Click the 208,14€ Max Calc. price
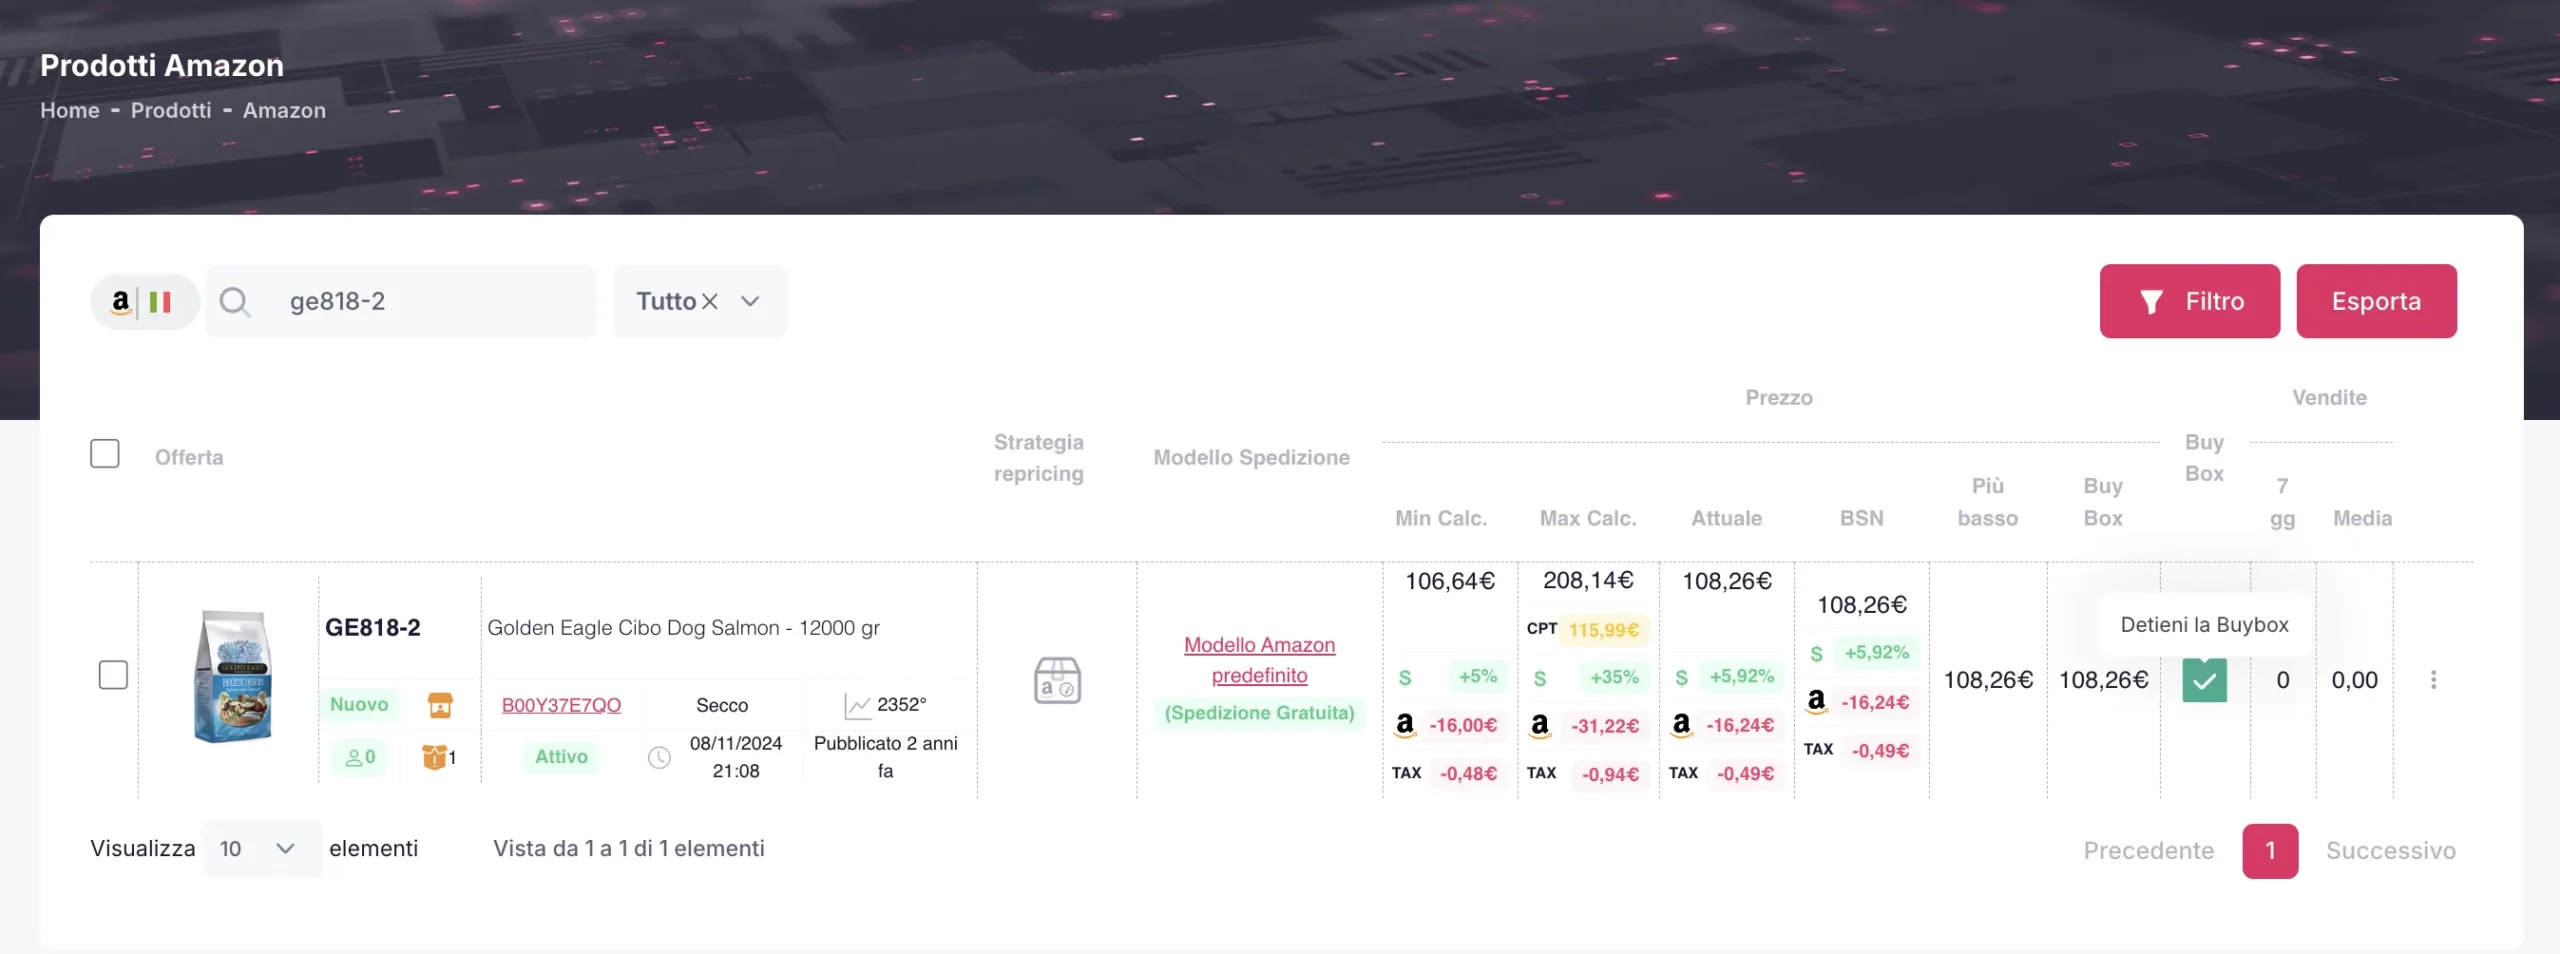 tap(1588, 580)
